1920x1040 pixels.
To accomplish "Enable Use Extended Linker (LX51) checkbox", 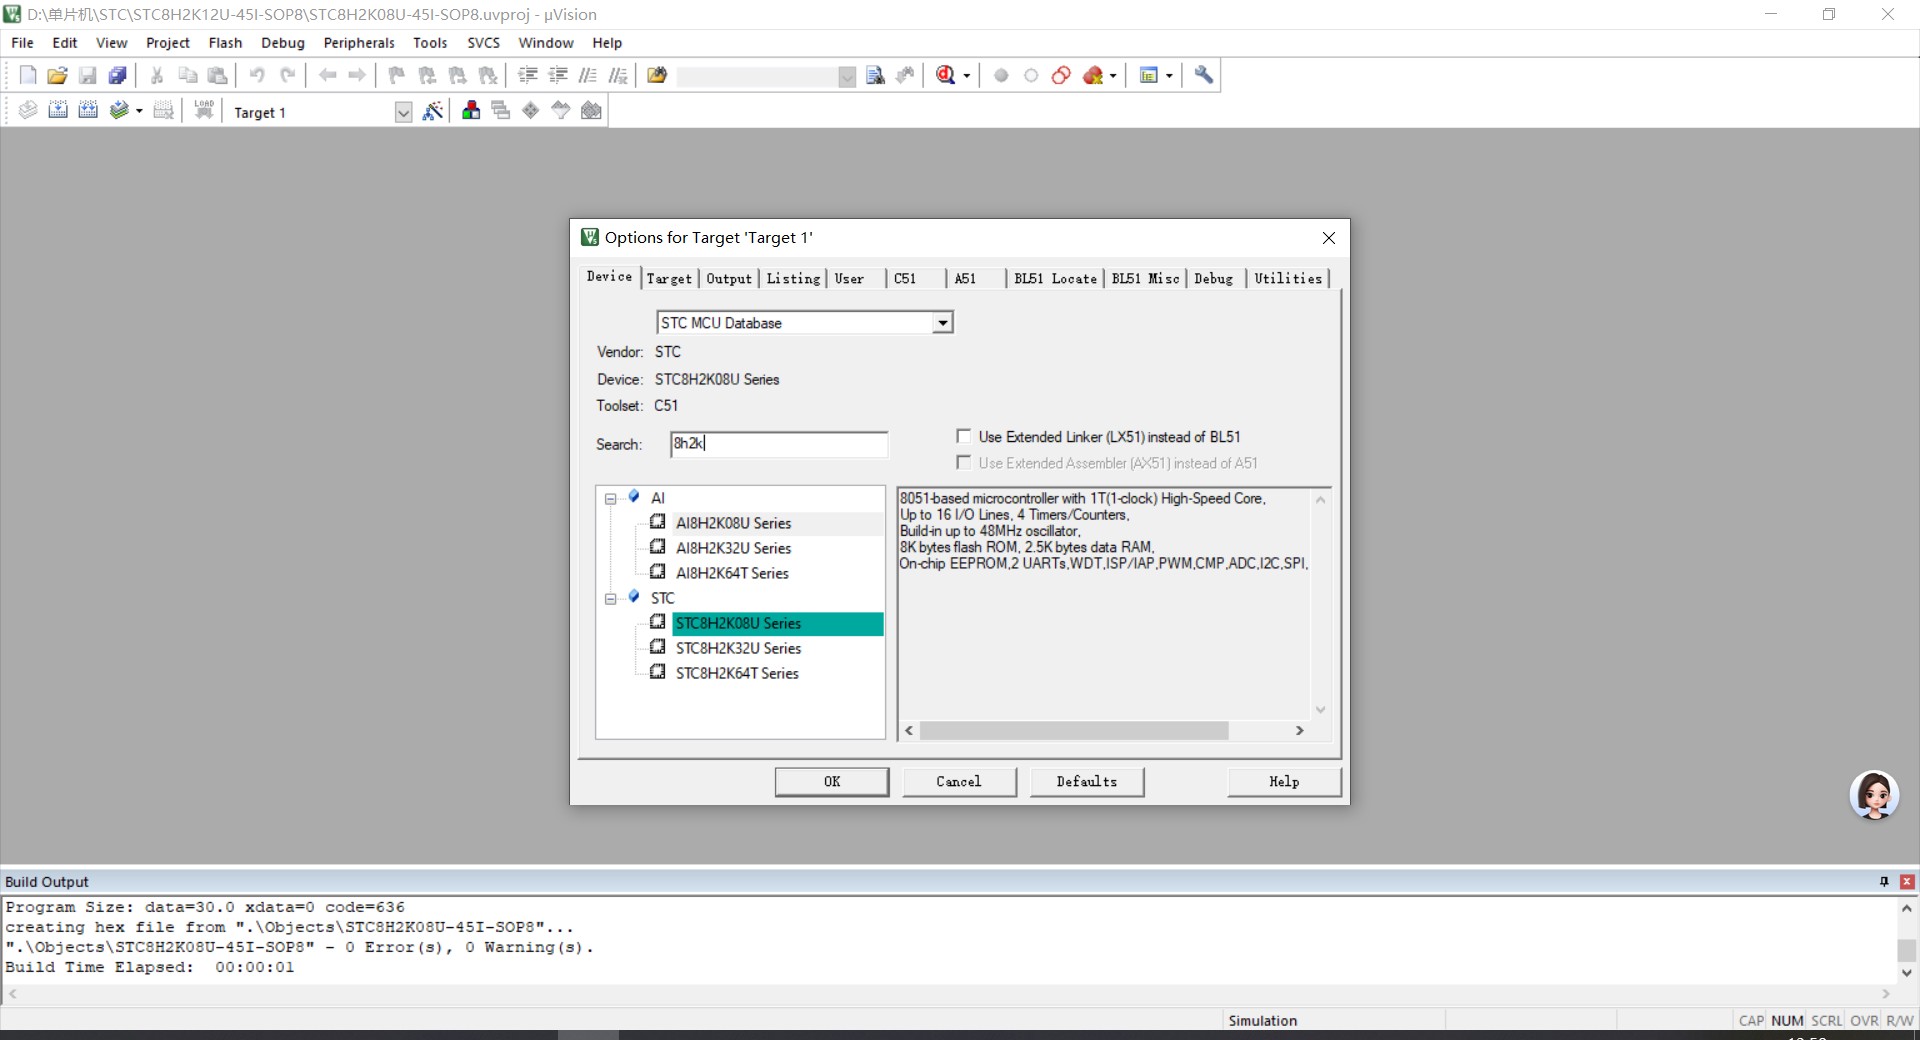I will [x=964, y=436].
